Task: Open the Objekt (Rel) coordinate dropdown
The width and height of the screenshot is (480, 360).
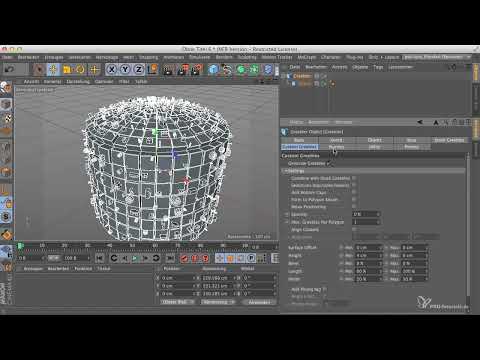Action: click(177, 302)
